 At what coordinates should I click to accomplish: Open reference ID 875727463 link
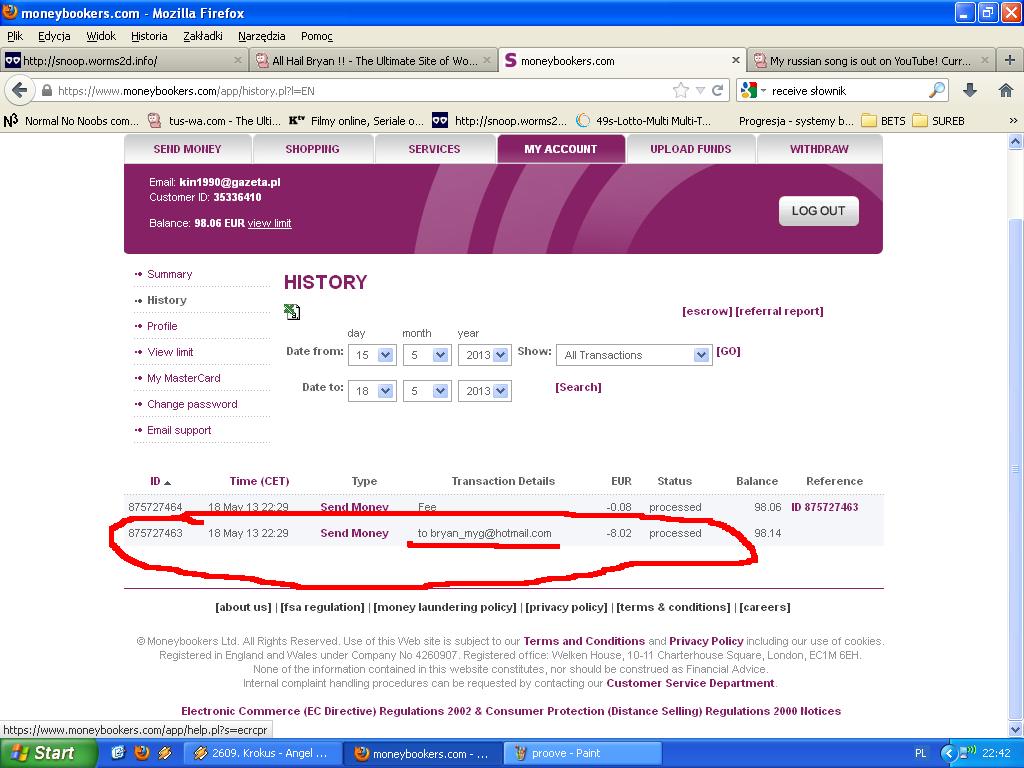[x=825, y=507]
